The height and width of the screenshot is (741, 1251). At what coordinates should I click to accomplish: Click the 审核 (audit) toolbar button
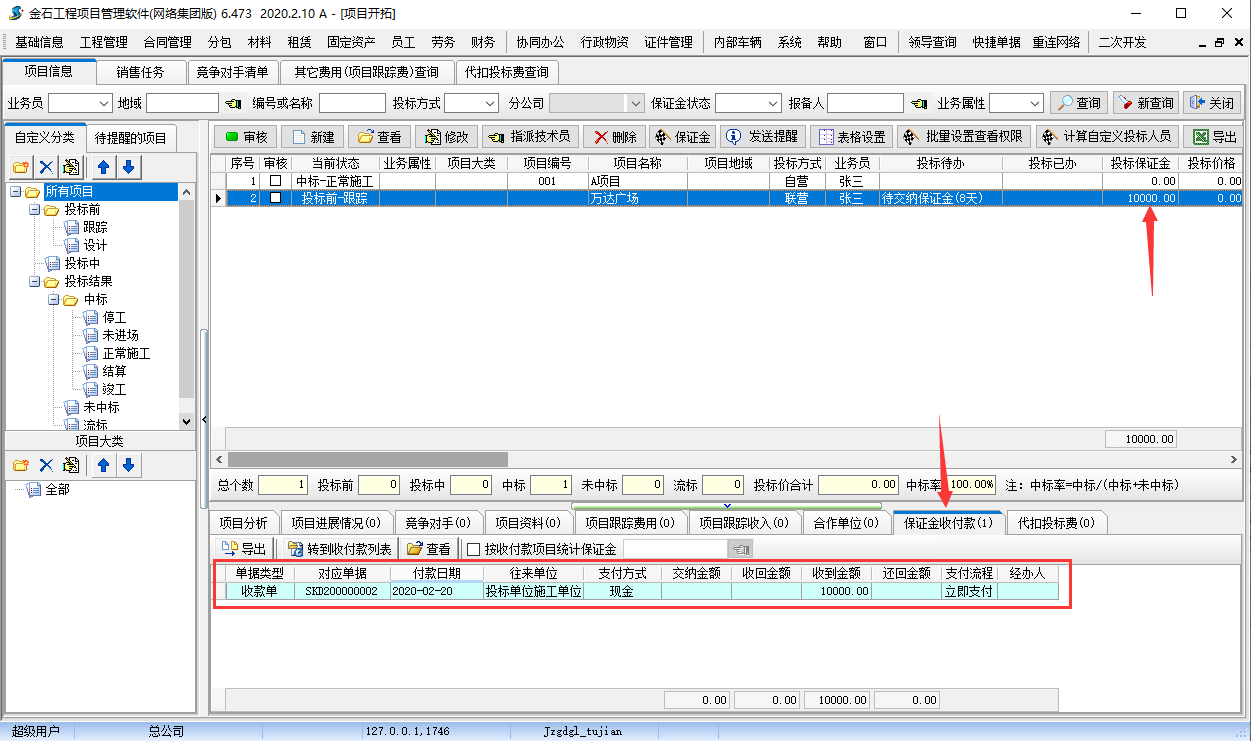click(245, 137)
